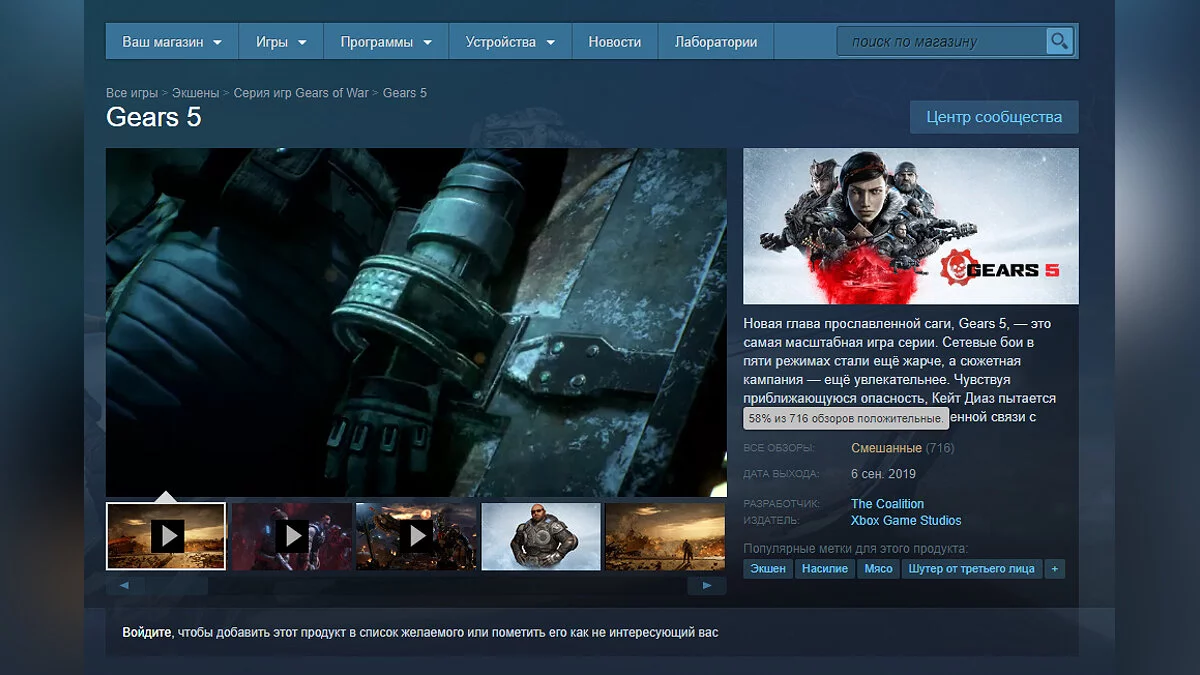This screenshot has width=1200, height=675.
Task: Open the Лаборатории menu item
Action: 716,42
